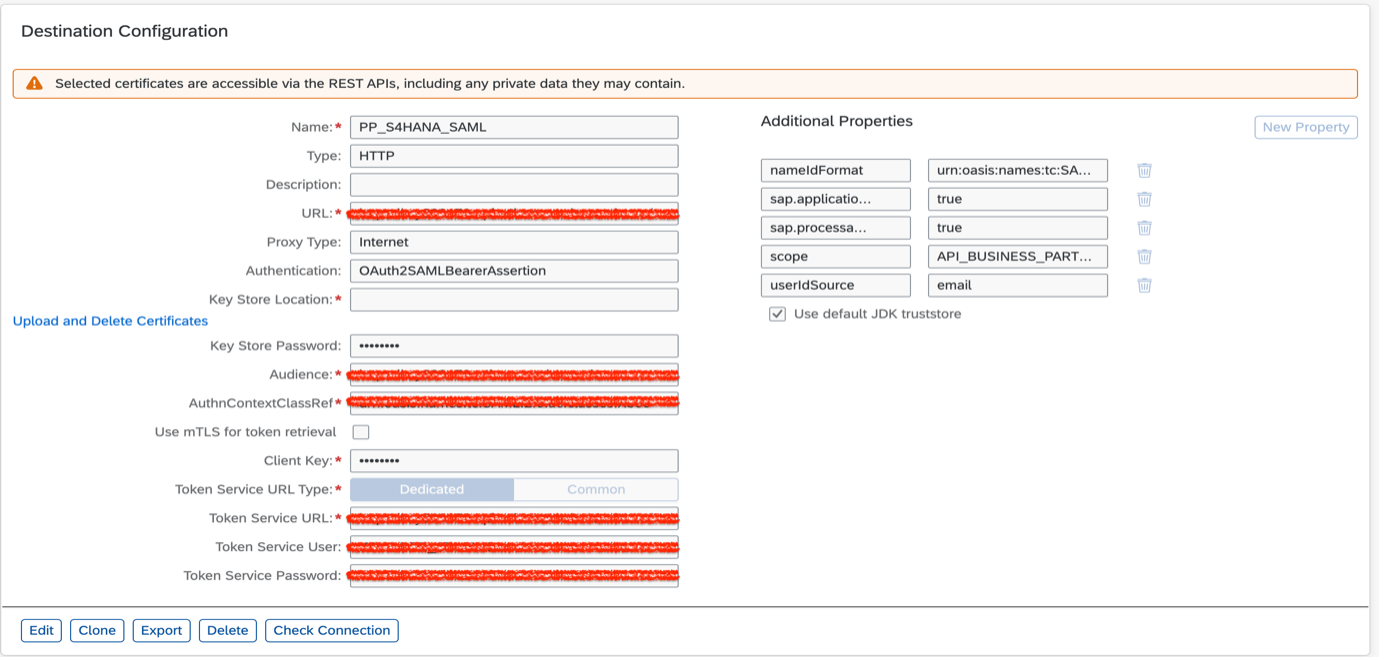Uncheck Use default JDK truststore
This screenshot has width=1384, height=660.
tap(777, 313)
